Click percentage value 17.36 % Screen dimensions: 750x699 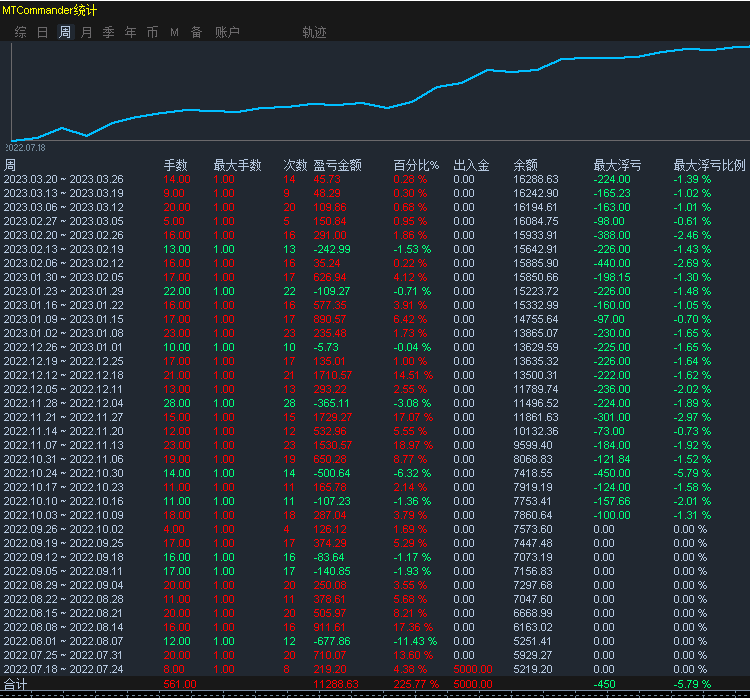(413, 627)
